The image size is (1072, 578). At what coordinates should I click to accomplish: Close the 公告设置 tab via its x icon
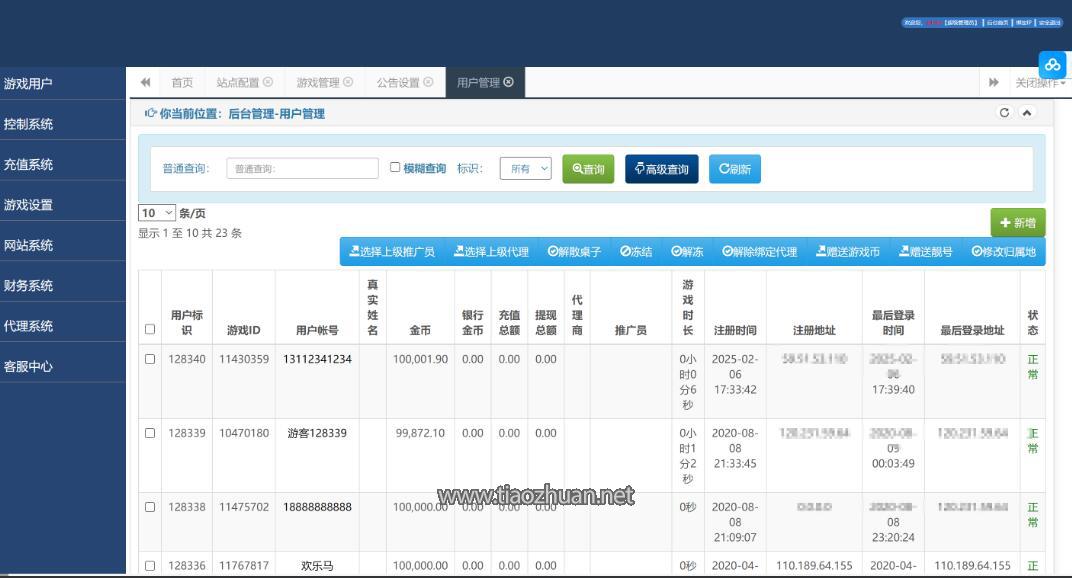coord(428,82)
